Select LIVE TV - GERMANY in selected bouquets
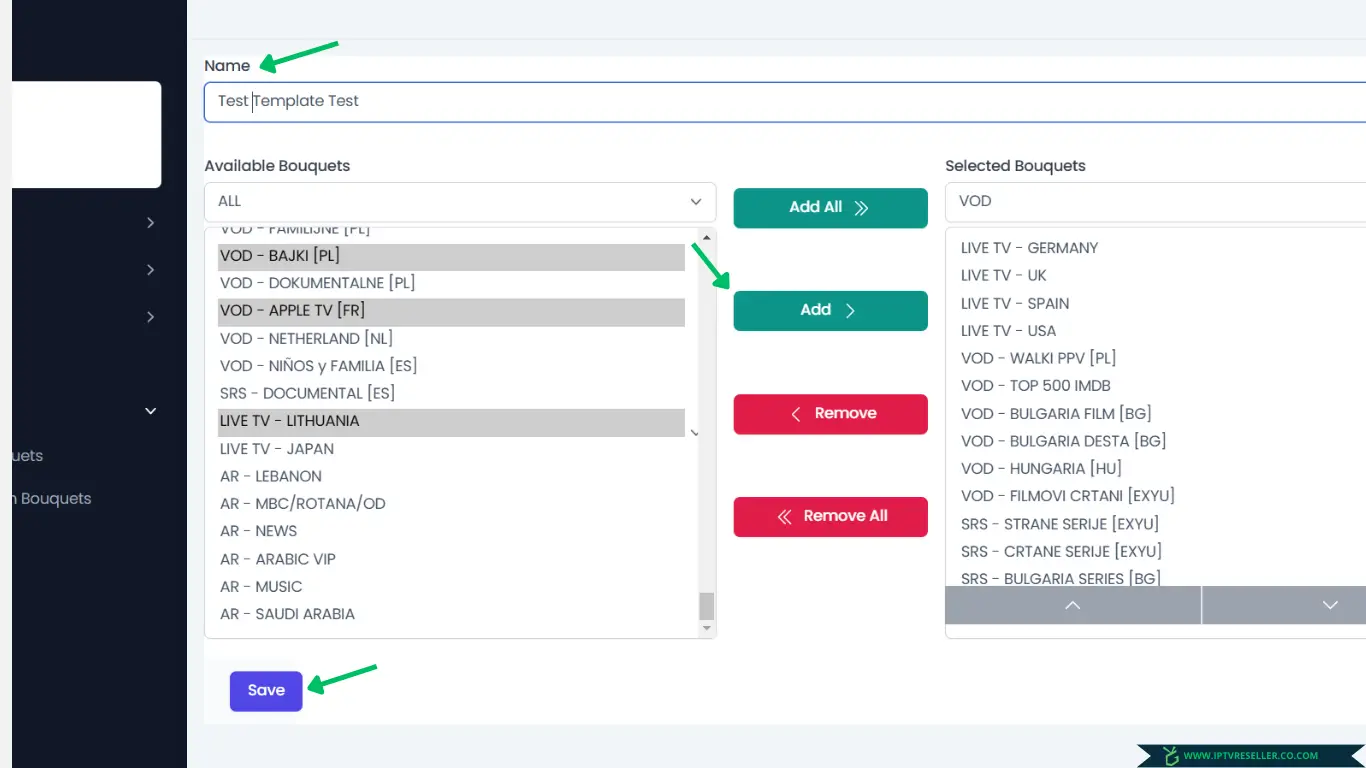The width and height of the screenshot is (1366, 768). 1029,248
